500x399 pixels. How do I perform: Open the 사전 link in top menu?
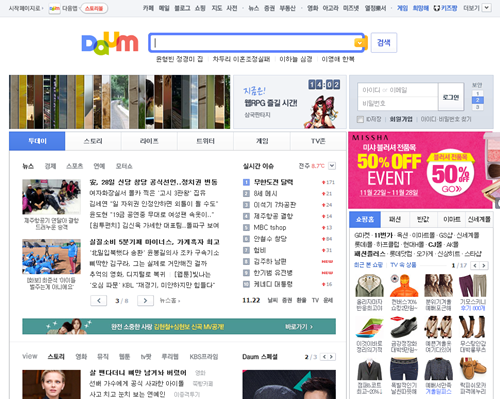(232, 8)
